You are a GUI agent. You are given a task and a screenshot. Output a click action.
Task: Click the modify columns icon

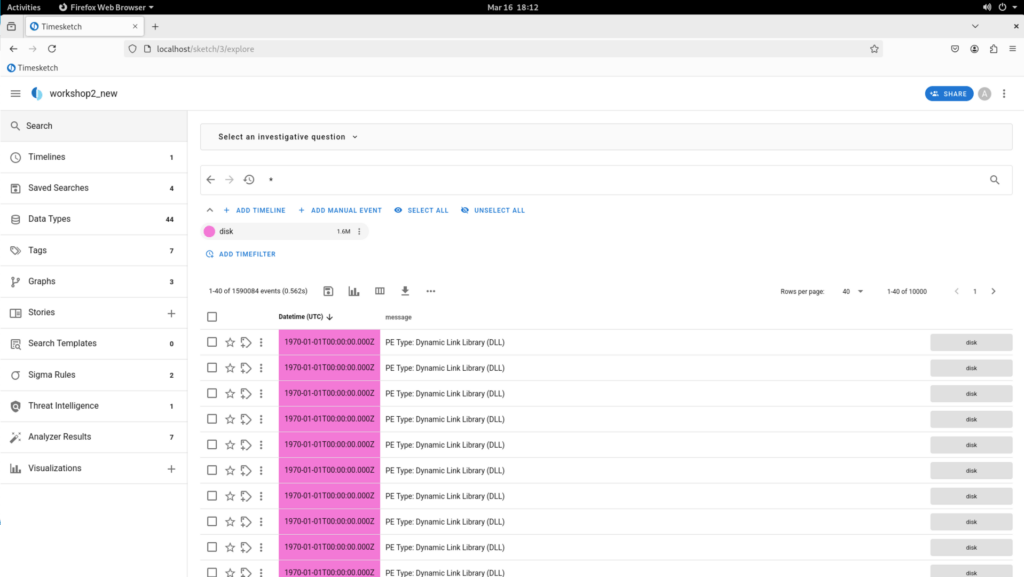pos(380,291)
